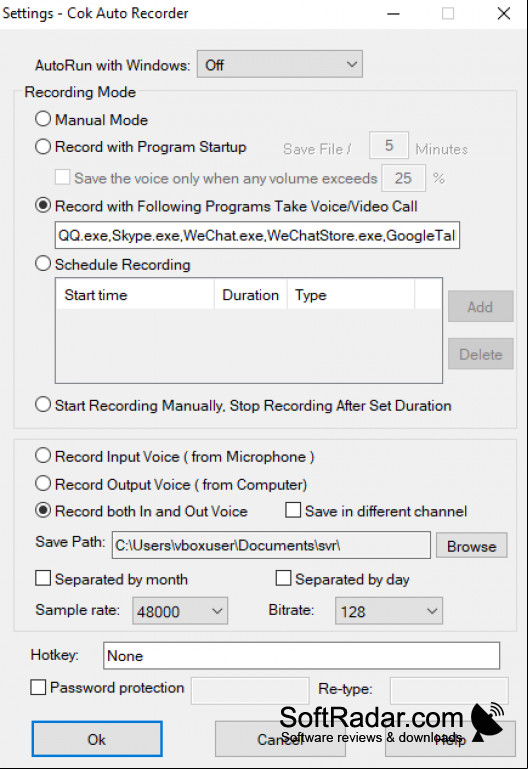
Task: Edit the Save Path text field
Action: [x=271, y=545]
